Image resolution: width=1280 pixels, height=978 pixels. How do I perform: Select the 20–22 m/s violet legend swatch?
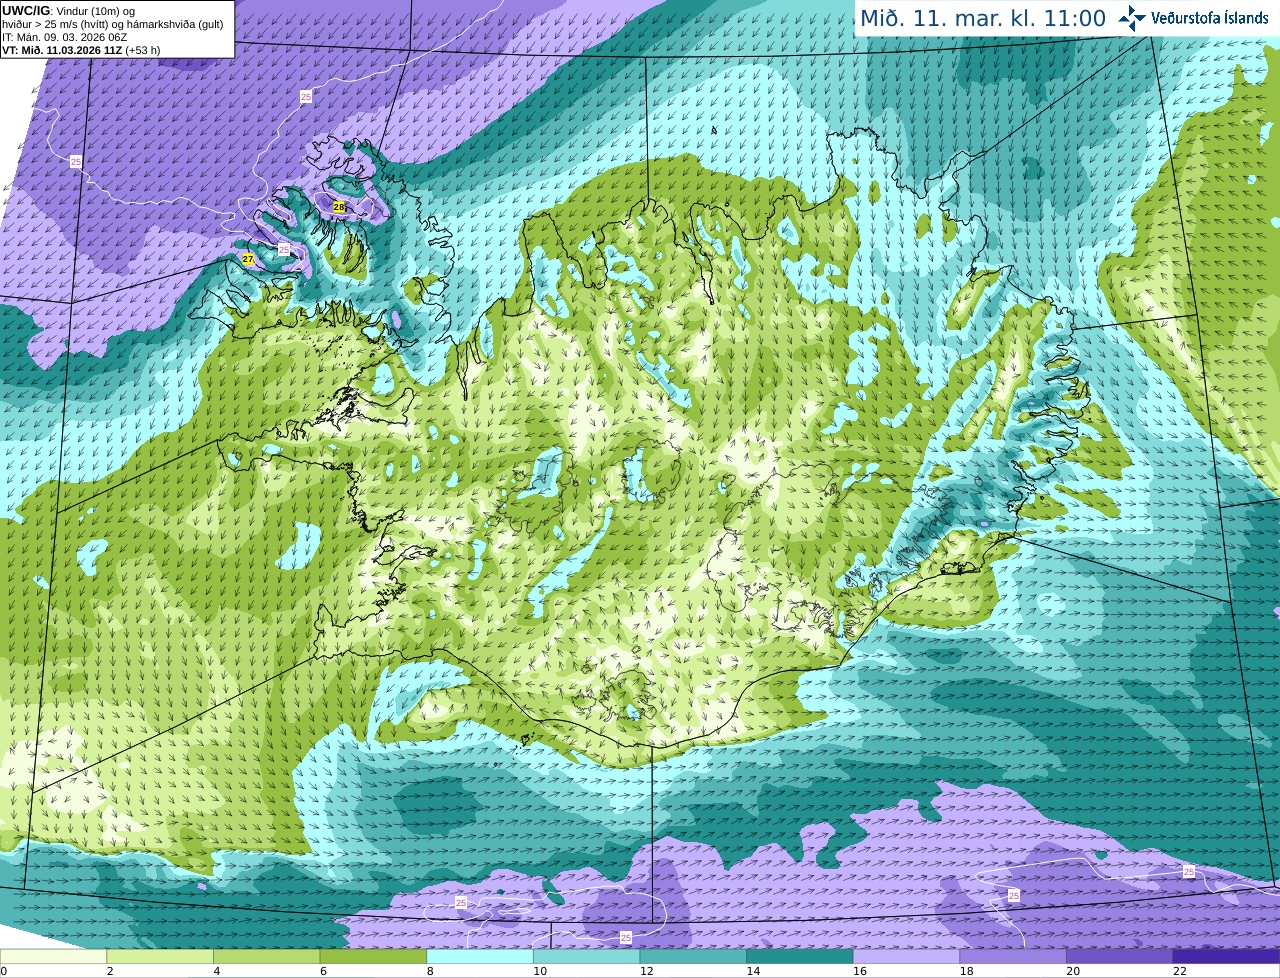coord(1120,956)
